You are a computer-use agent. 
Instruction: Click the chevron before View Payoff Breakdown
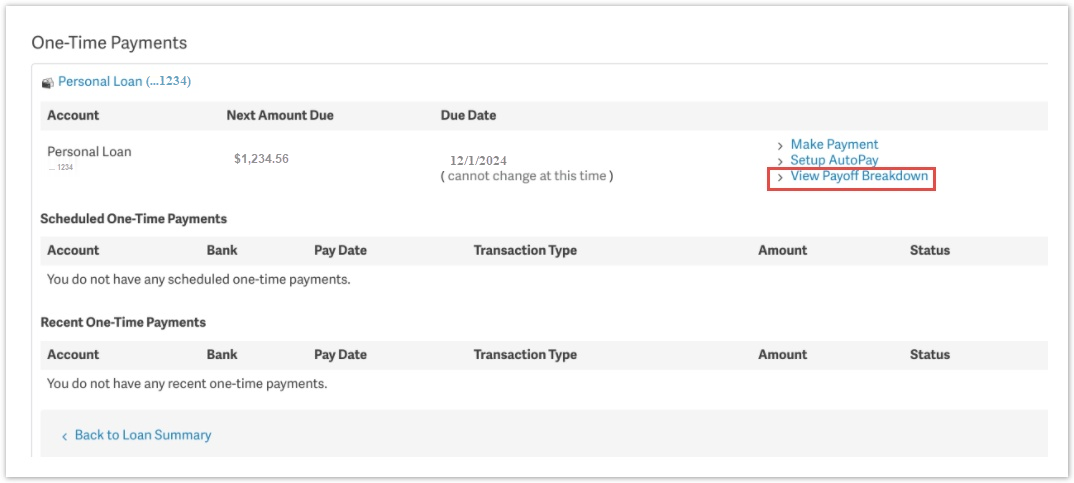coord(780,178)
